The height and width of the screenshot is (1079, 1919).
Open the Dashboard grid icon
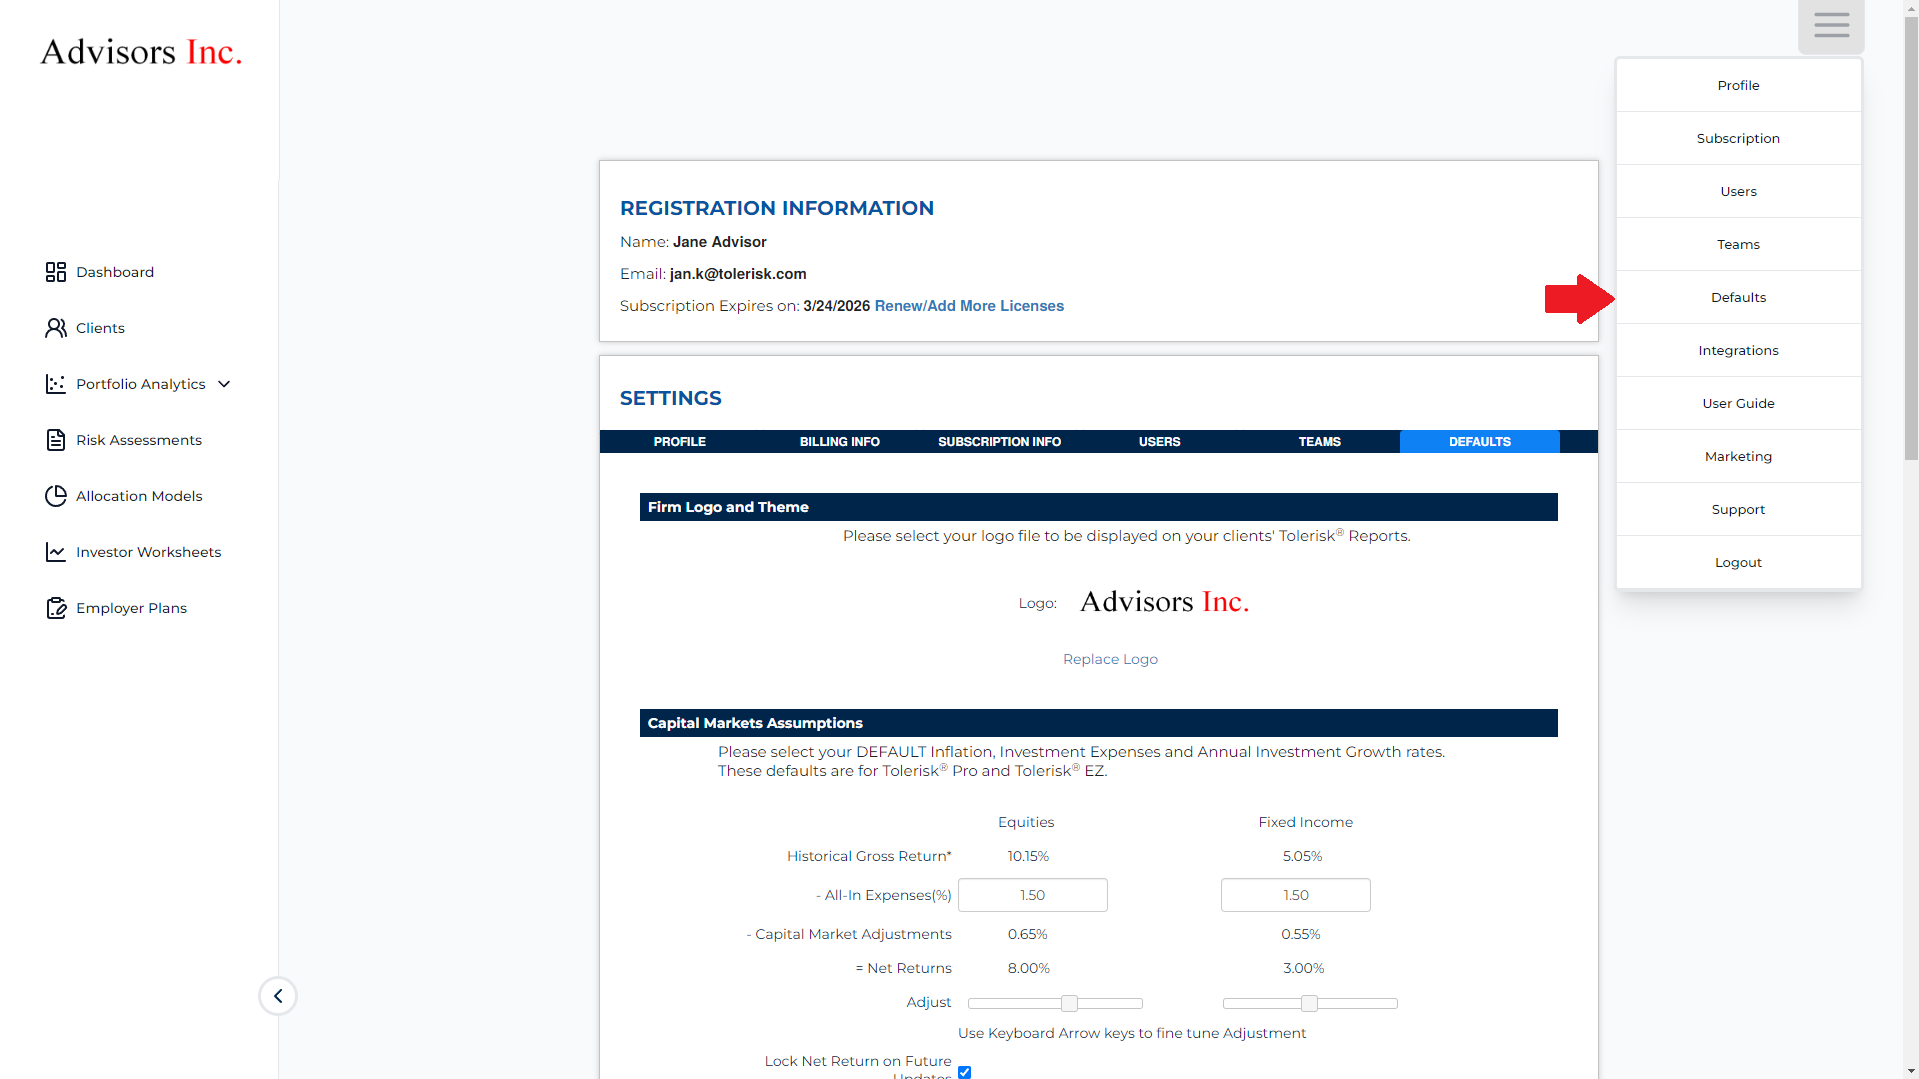(x=56, y=272)
